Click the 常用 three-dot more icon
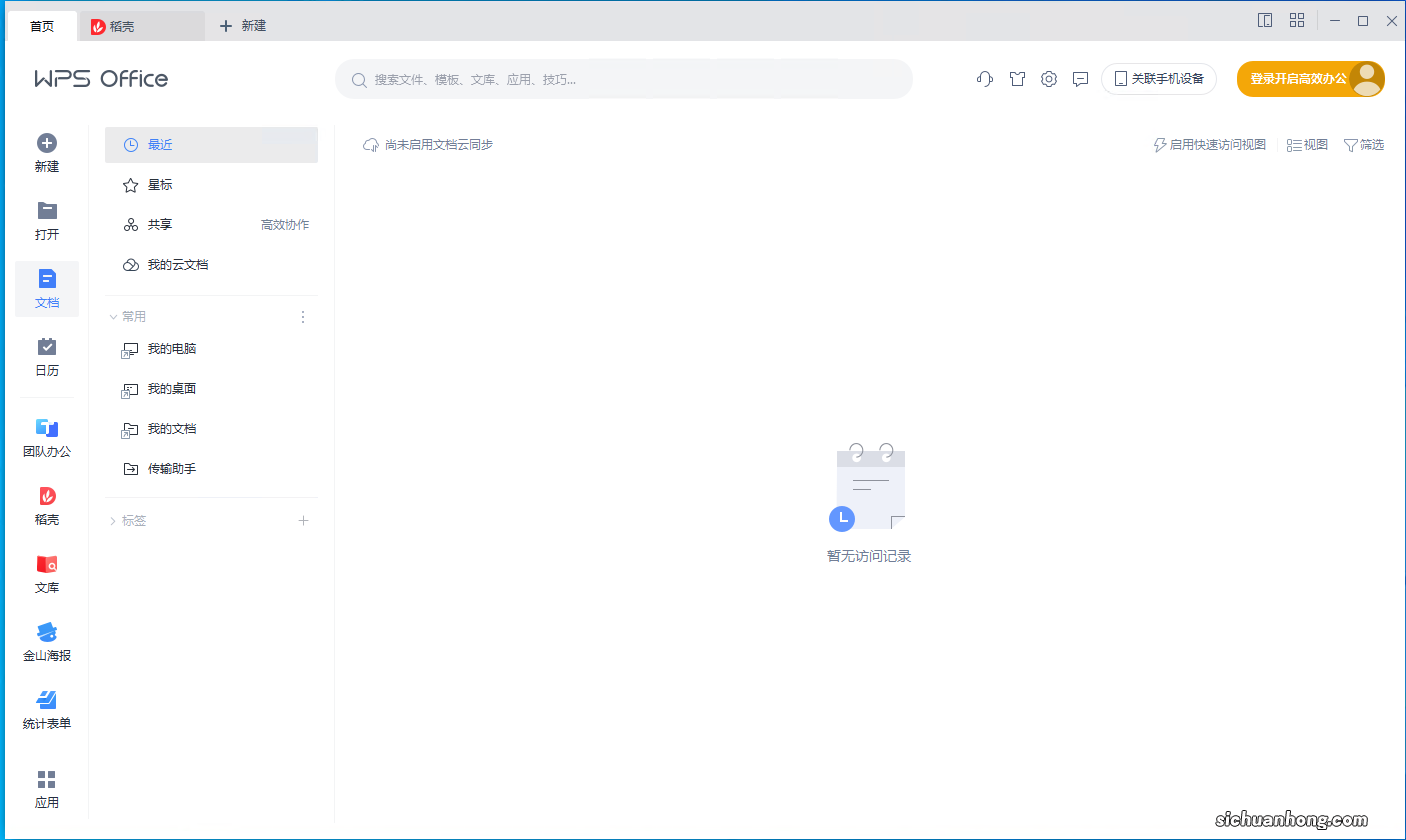 [x=304, y=317]
